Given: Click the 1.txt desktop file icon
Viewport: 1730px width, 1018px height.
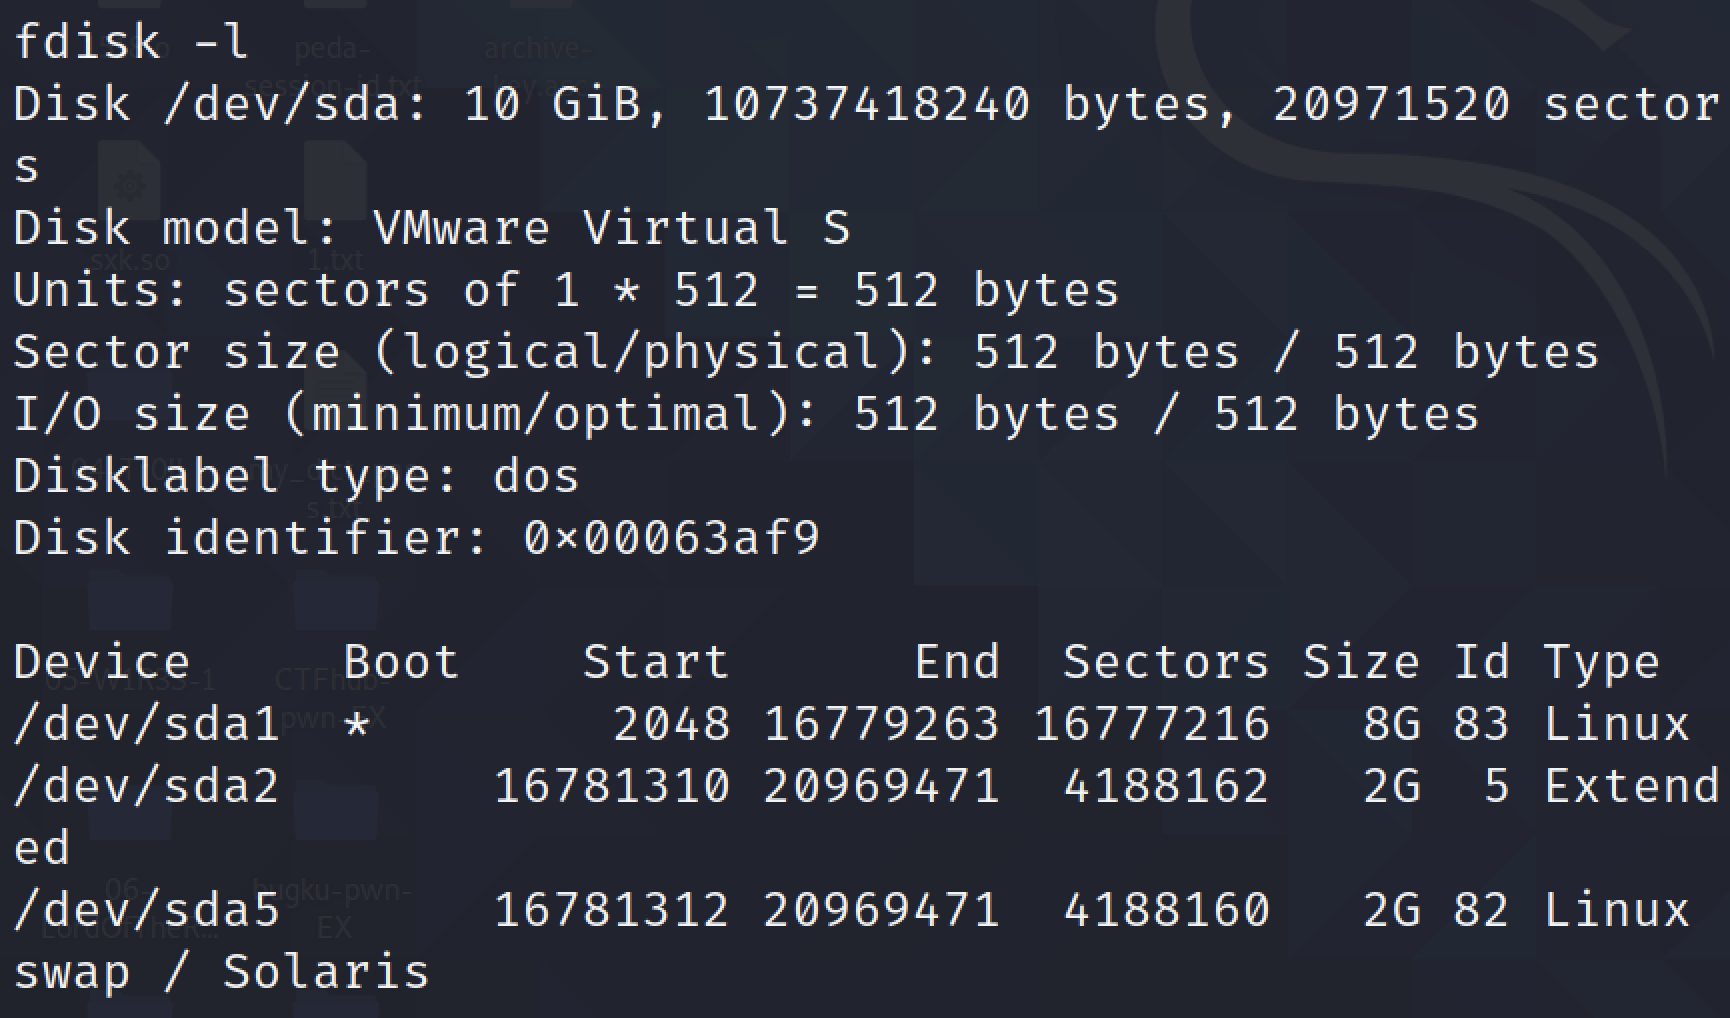Looking at the screenshot, I should point(335,190).
